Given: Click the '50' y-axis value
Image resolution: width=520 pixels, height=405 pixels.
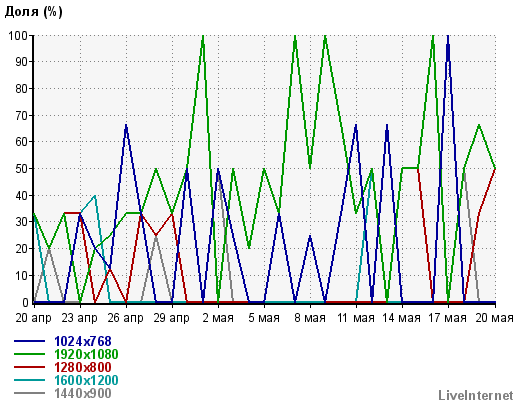Looking at the screenshot, I should pos(22,169).
